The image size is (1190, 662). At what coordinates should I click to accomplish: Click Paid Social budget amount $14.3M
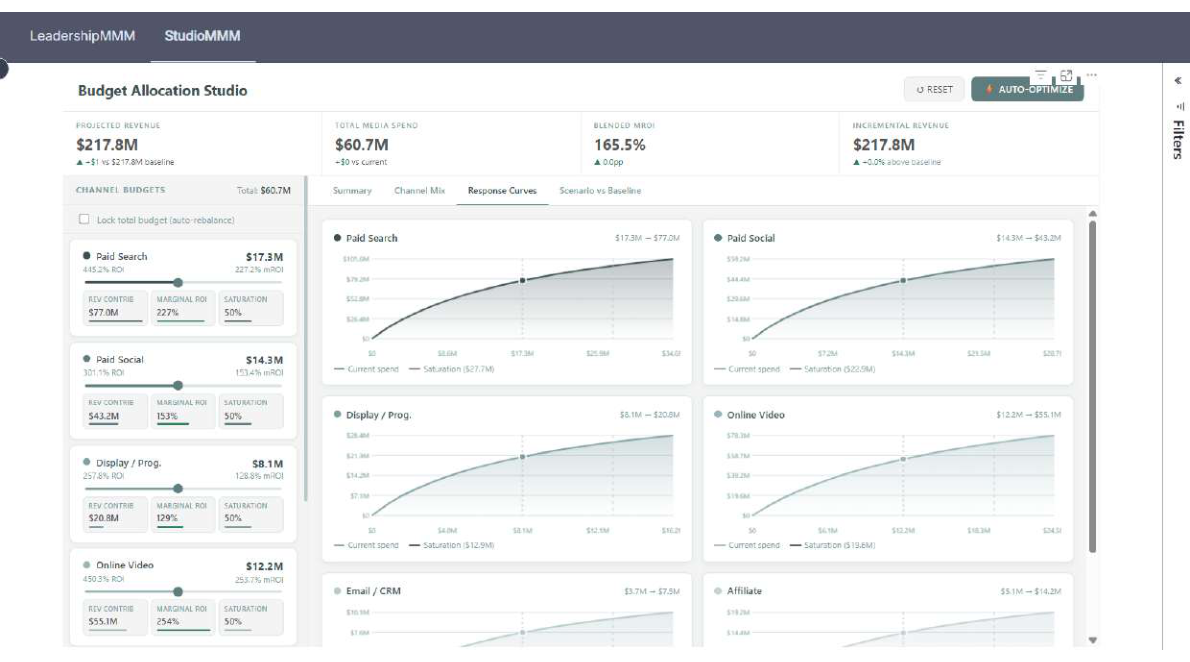pyautogui.click(x=264, y=360)
